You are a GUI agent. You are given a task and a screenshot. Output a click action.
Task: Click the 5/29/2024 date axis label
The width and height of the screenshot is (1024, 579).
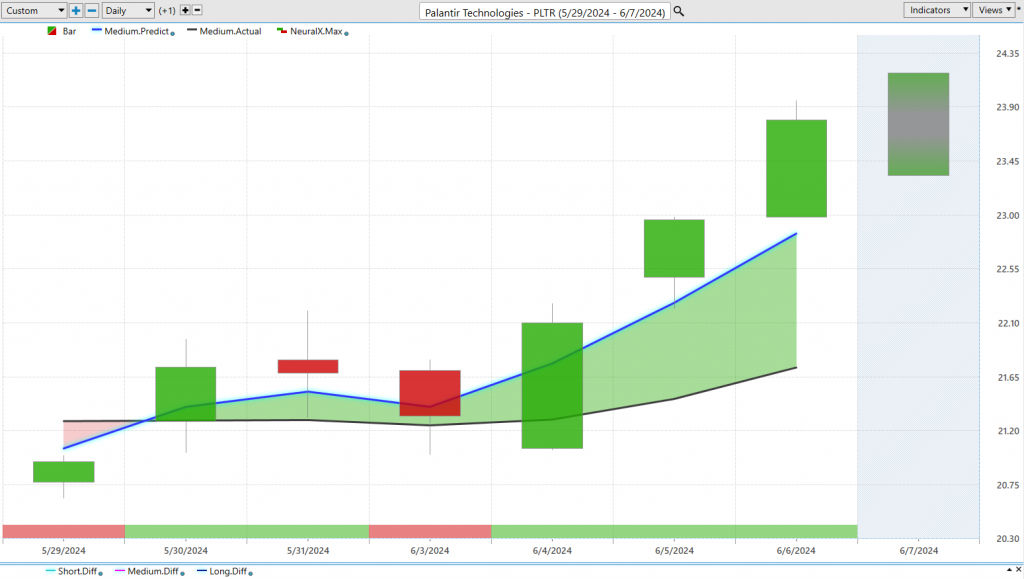[x=63, y=550]
